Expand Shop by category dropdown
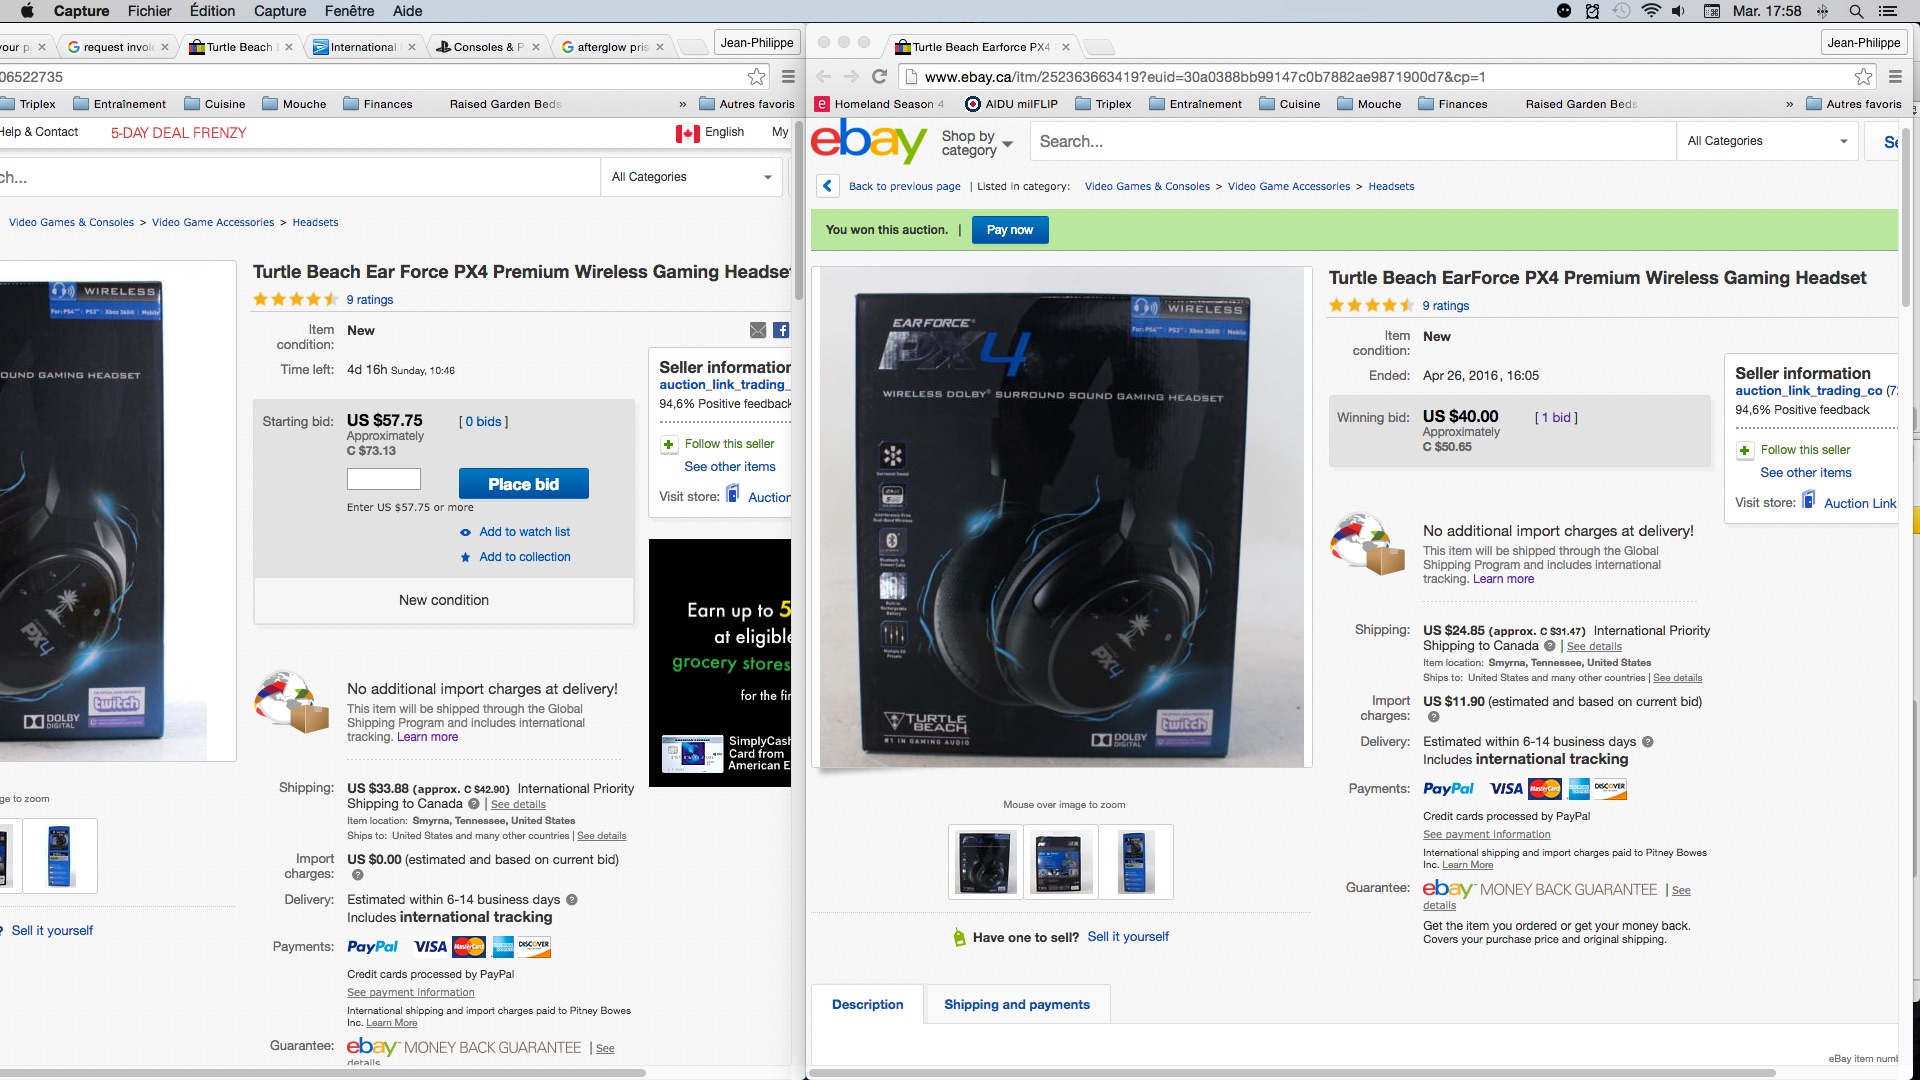This screenshot has height=1080, width=1920. tap(977, 143)
